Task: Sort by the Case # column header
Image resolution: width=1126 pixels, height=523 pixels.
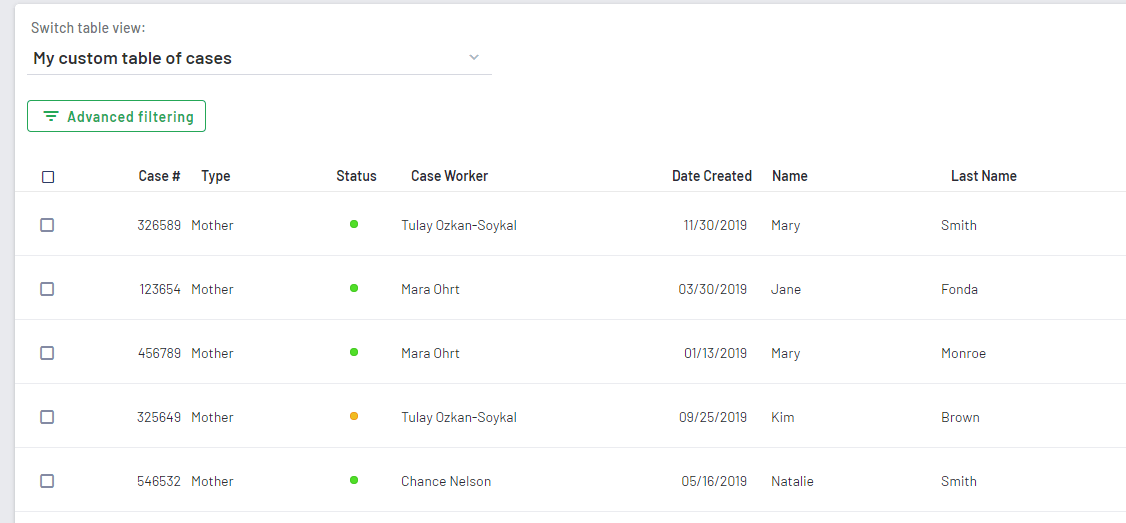Action: click(x=159, y=176)
